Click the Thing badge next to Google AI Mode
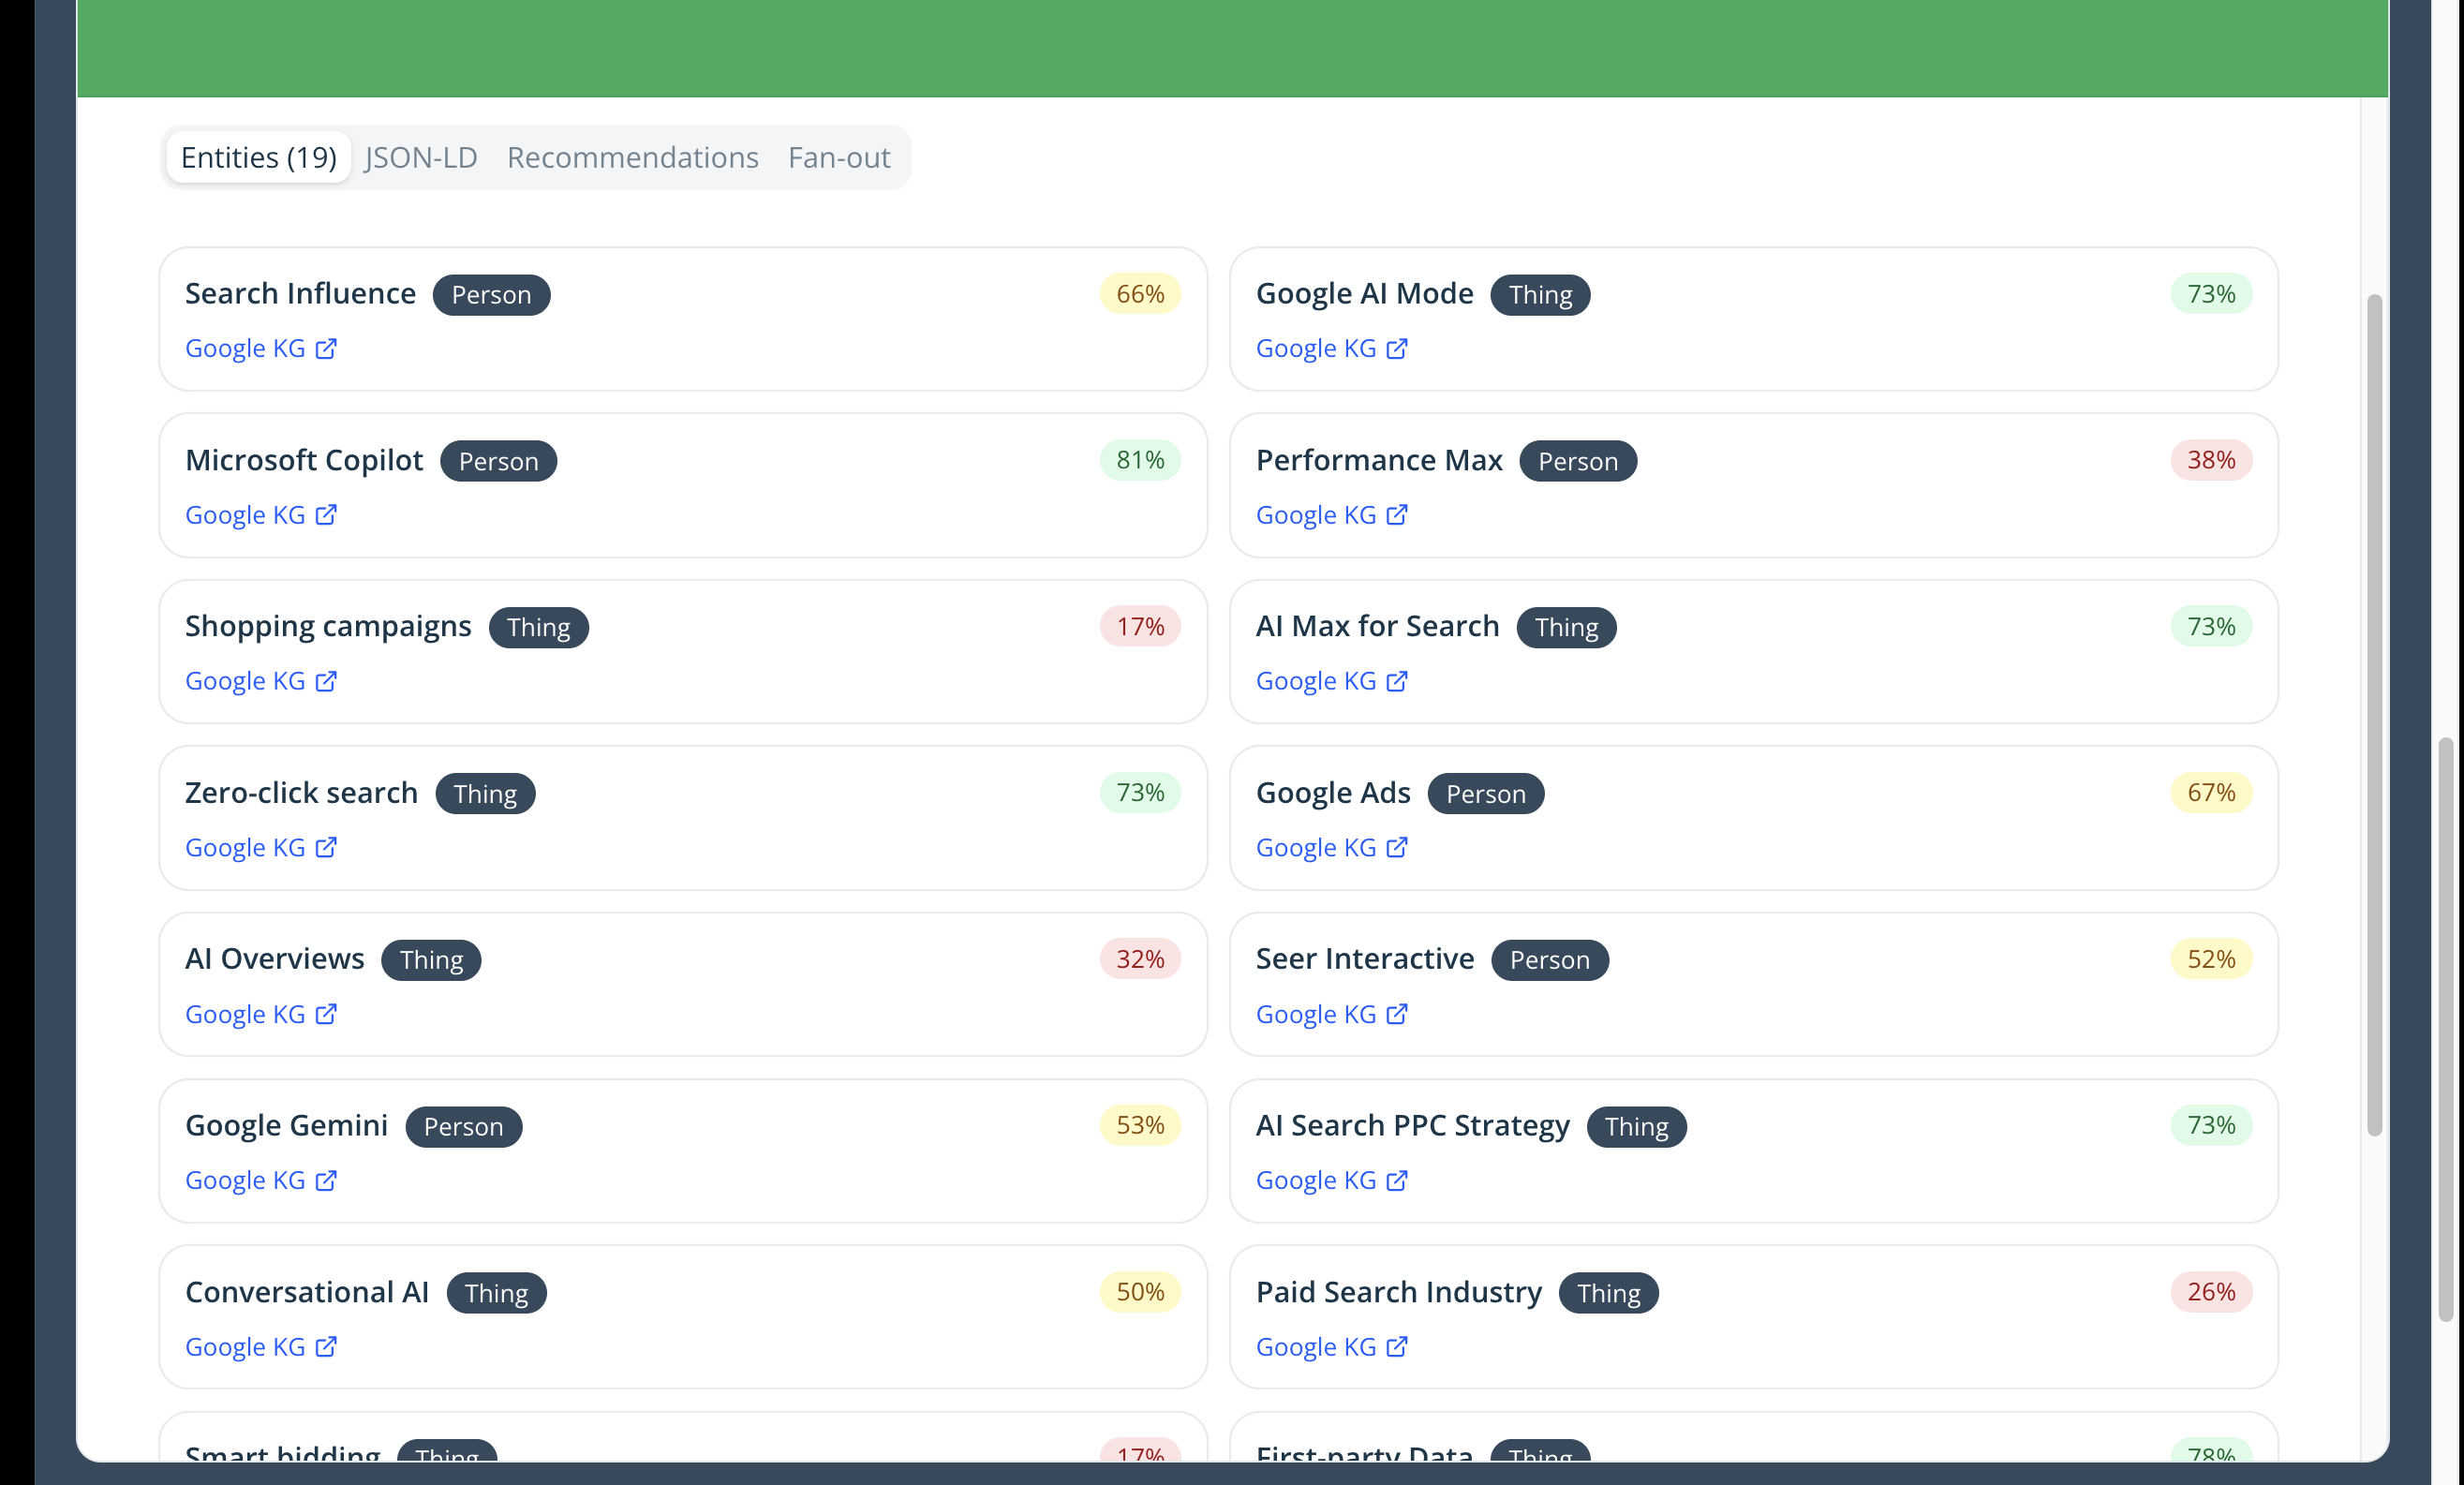This screenshot has height=1485, width=2464. pos(1540,295)
